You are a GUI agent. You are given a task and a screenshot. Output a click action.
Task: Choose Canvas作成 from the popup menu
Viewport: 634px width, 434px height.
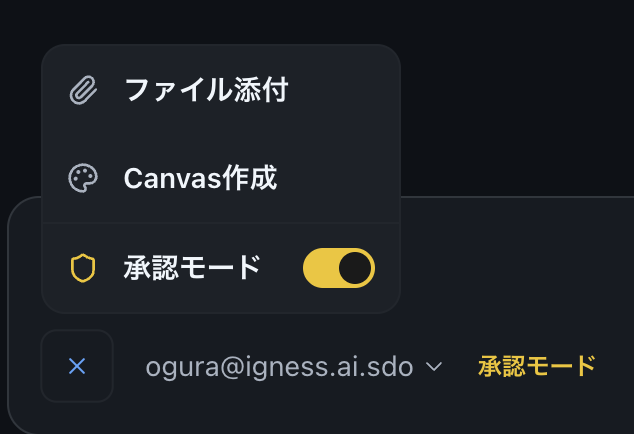tap(200, 179)
